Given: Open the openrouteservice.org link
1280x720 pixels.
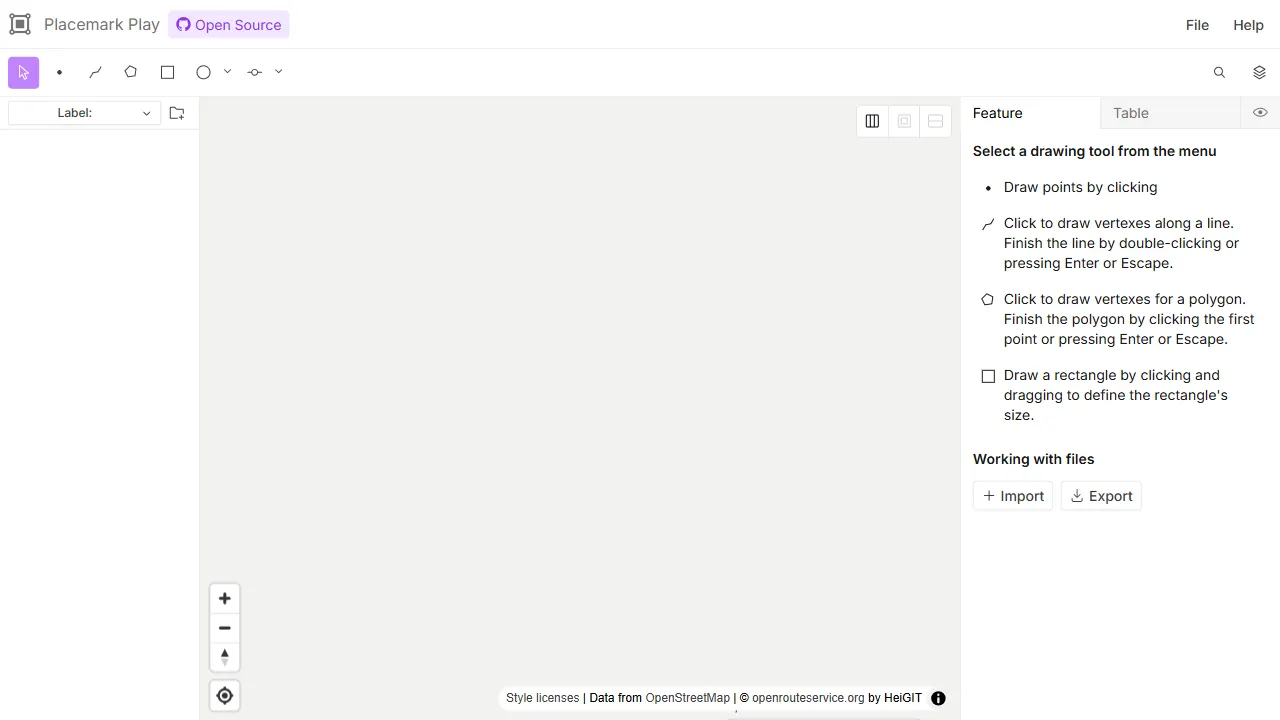Looking at the screenshot, I should coord(808,698).
